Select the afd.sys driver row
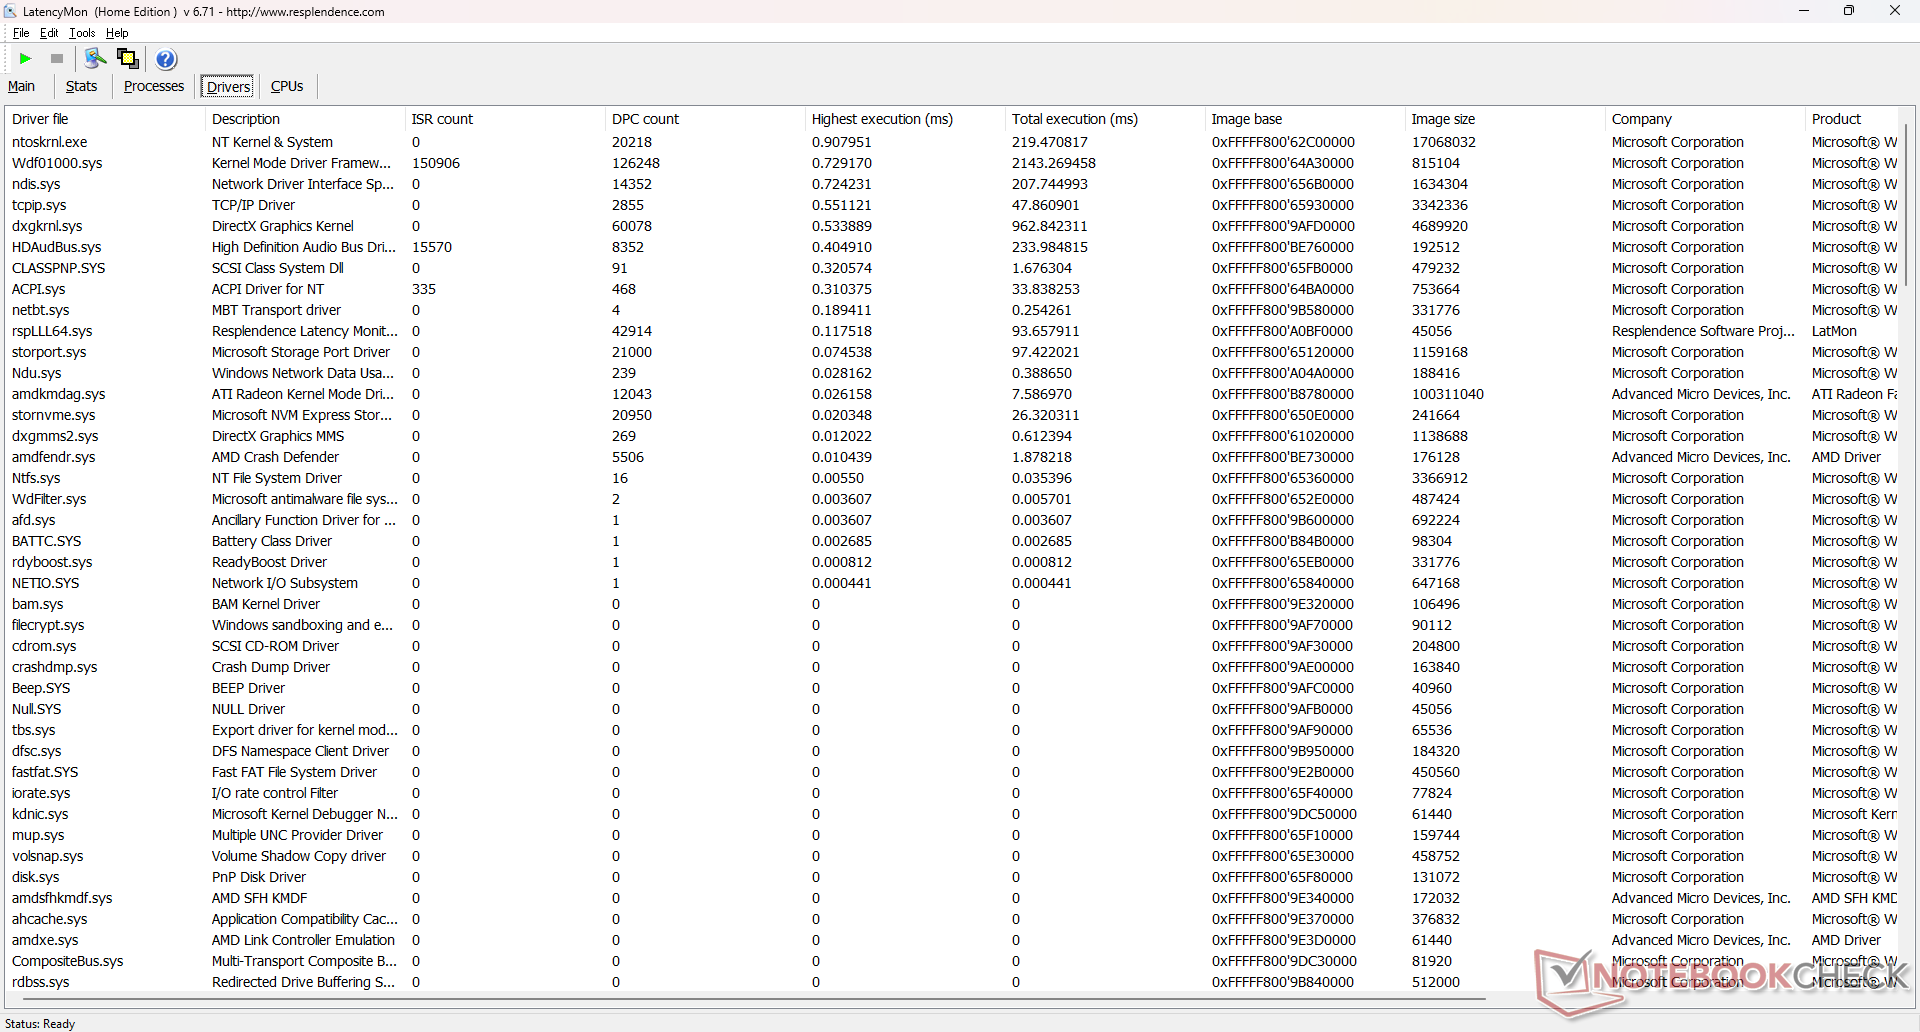 point(953,520)
